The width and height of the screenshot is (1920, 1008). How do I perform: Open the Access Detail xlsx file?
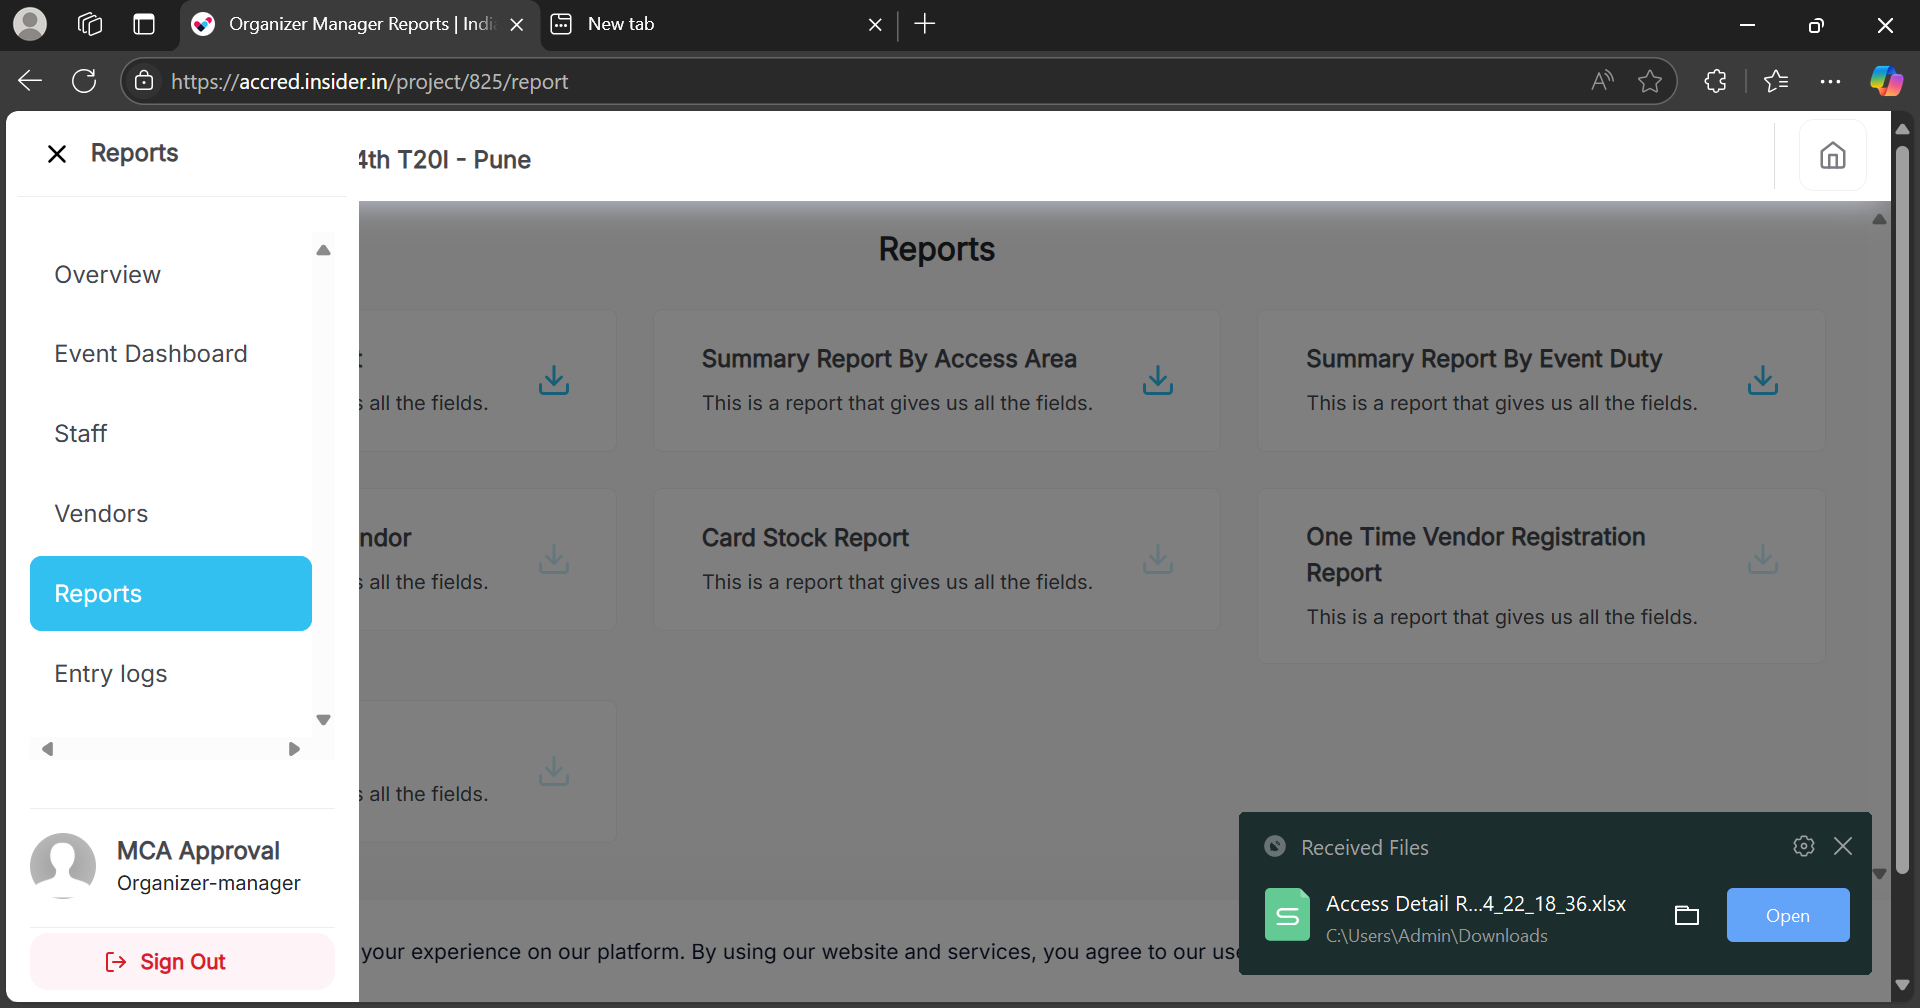click(1787, 915)
